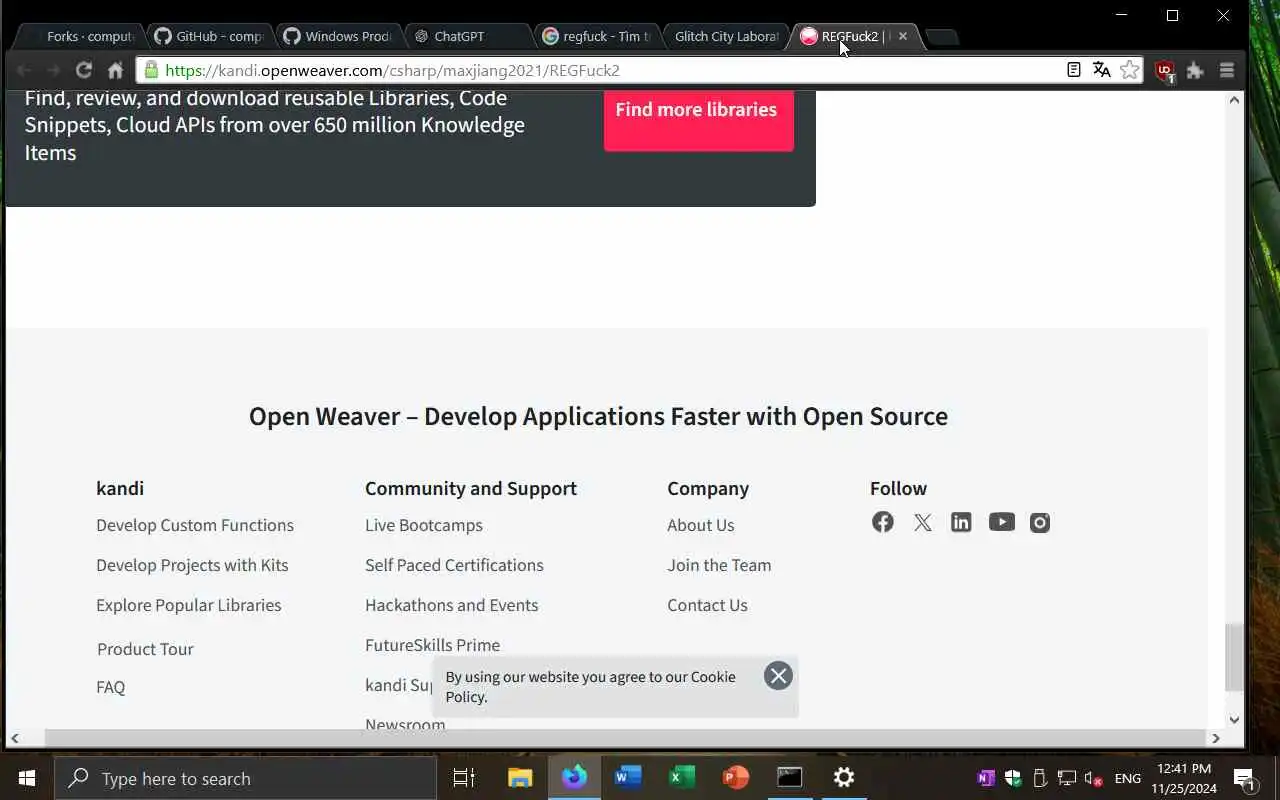
Task: Open Develop Projects with Kits link
Action: point(192,565)
